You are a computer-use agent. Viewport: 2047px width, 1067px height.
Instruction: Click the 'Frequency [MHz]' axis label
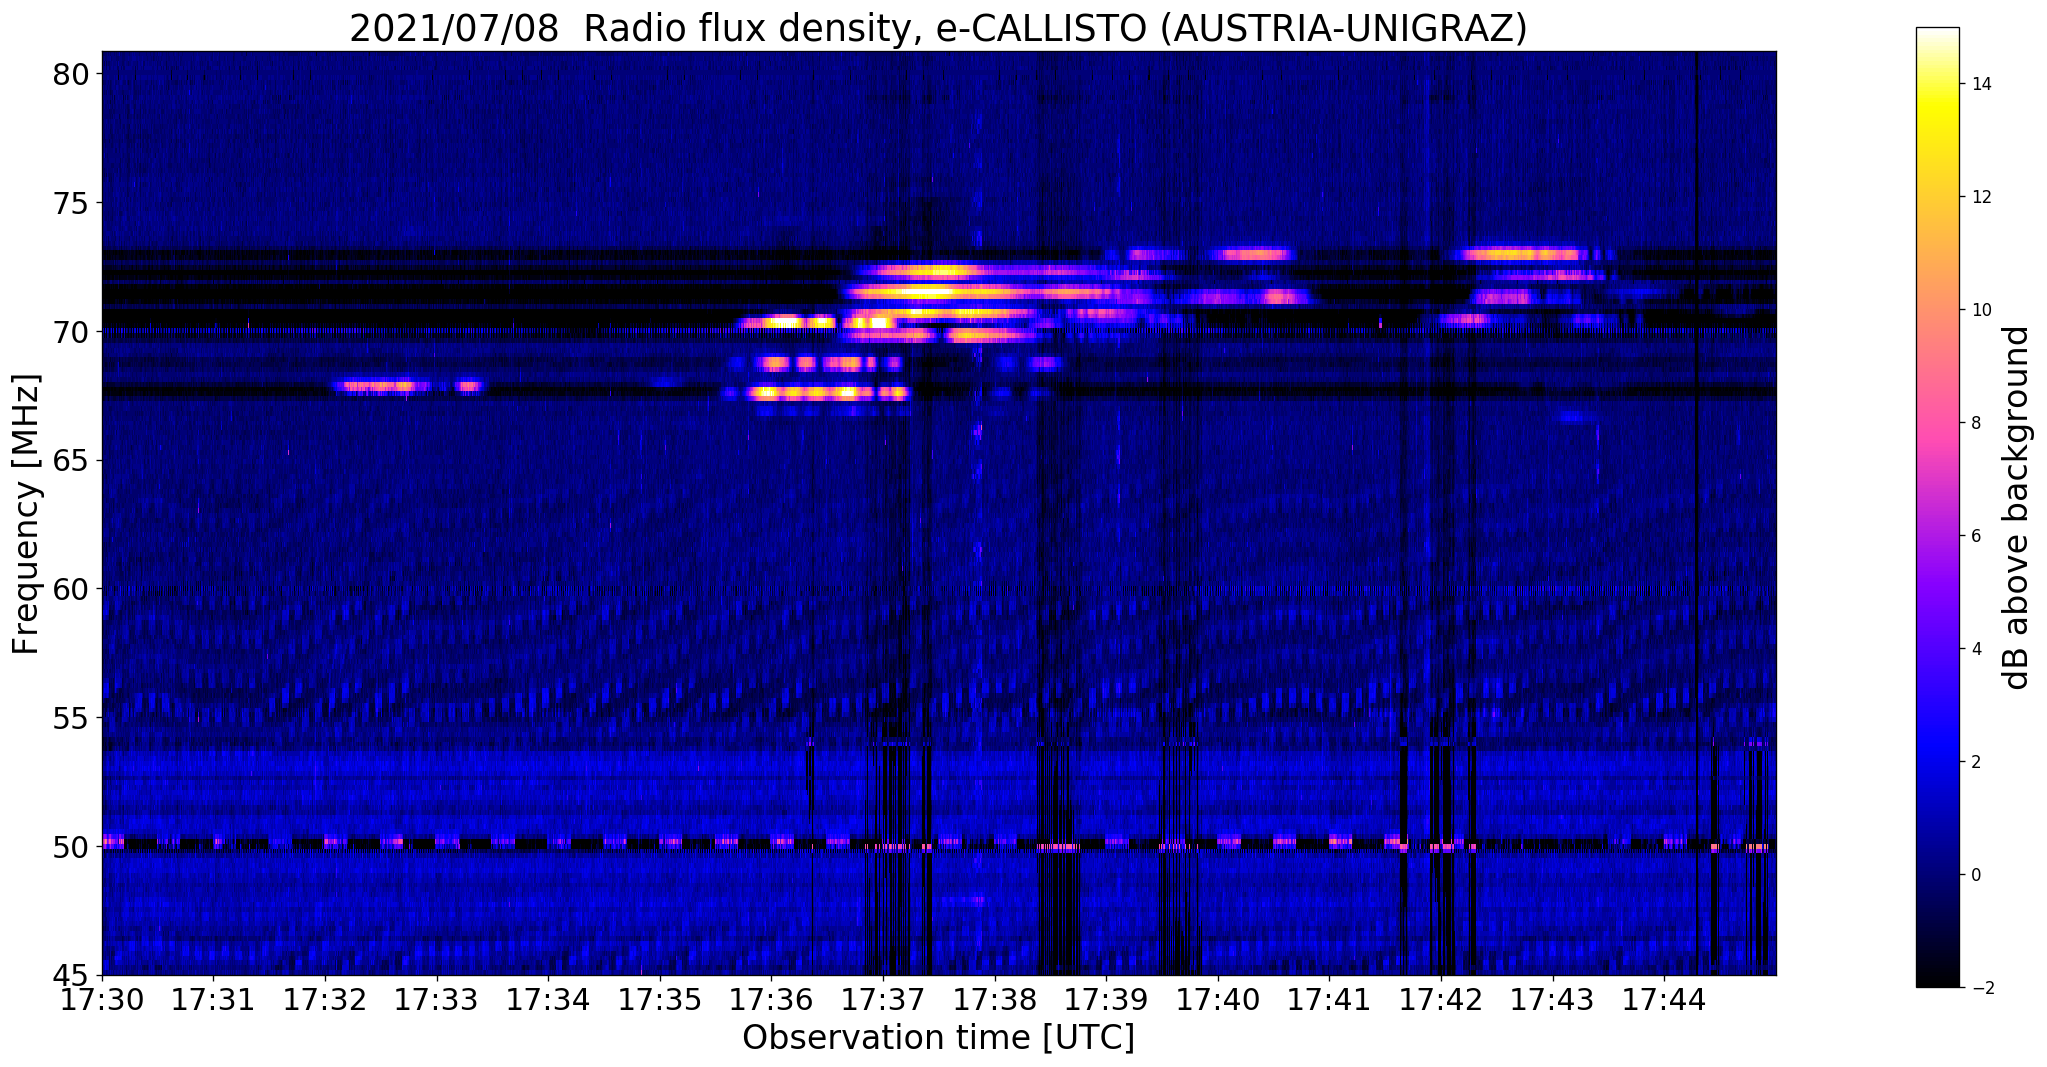(26, 514)
